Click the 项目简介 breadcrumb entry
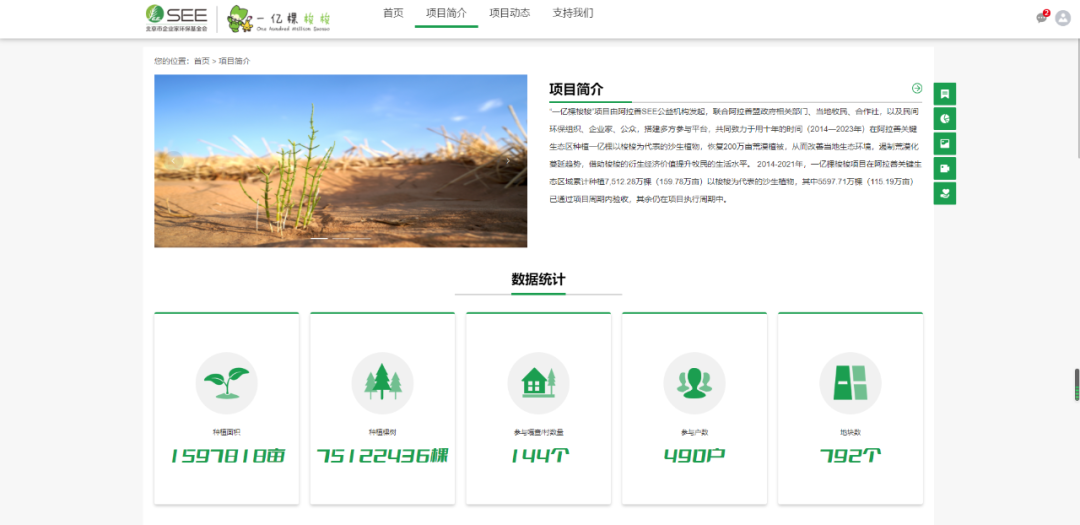The image size is (1080, 525). click(x=235, y=61)
